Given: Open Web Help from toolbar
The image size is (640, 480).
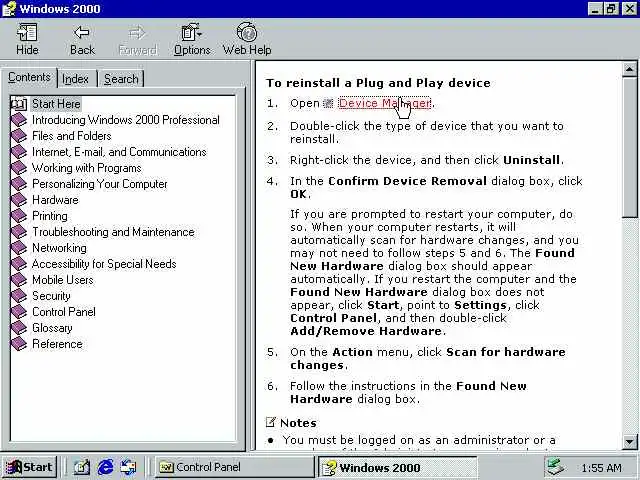Looking at the screenshot, I should pyautogui.click(x=247, y=39).
